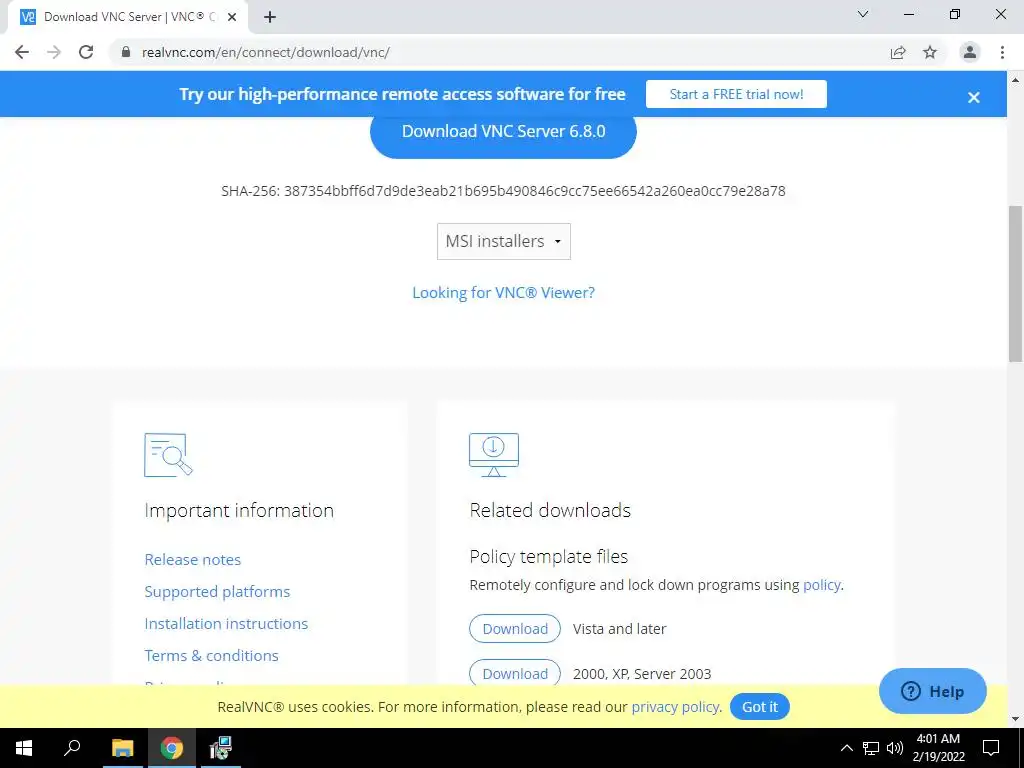Bookmark this page with the star
The width and height of the screenshot is (1024, 768).
click(x=930, y=52)
